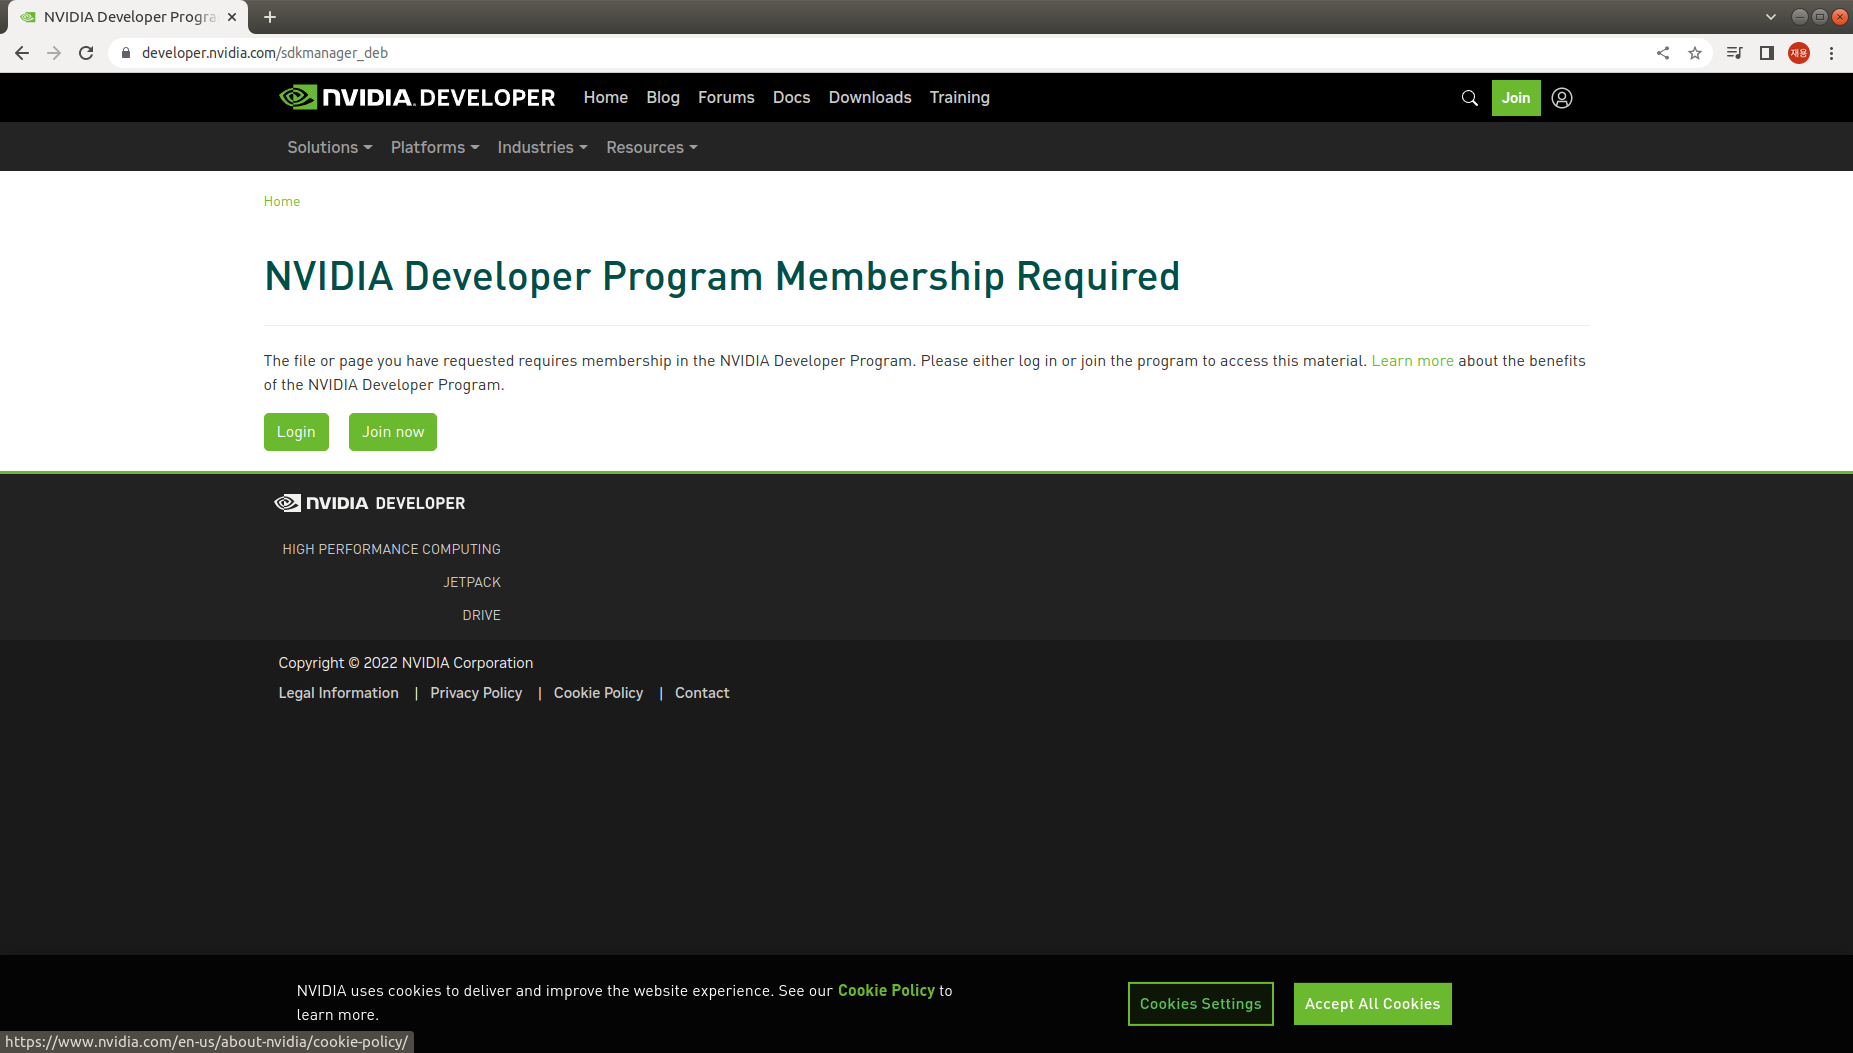
Task: Open Chrome three-dot menu
Action: 1831,53
